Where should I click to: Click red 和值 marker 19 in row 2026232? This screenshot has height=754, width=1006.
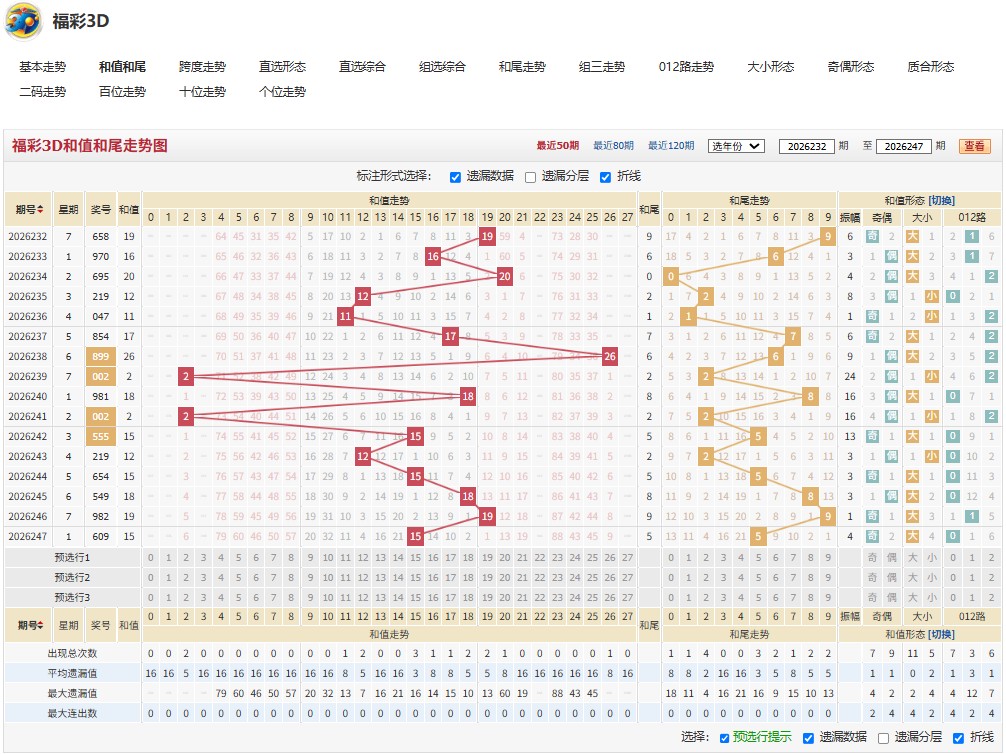coord(487,236)
